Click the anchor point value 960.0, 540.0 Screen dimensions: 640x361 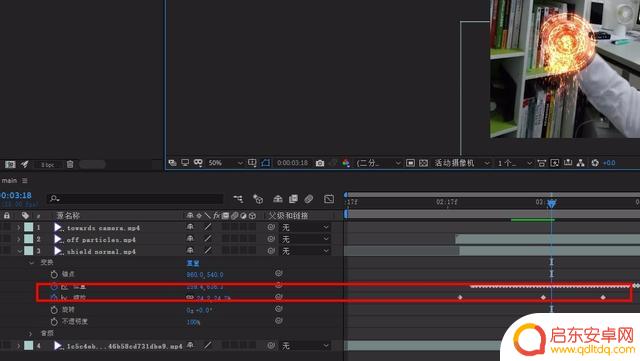point(205,275)
